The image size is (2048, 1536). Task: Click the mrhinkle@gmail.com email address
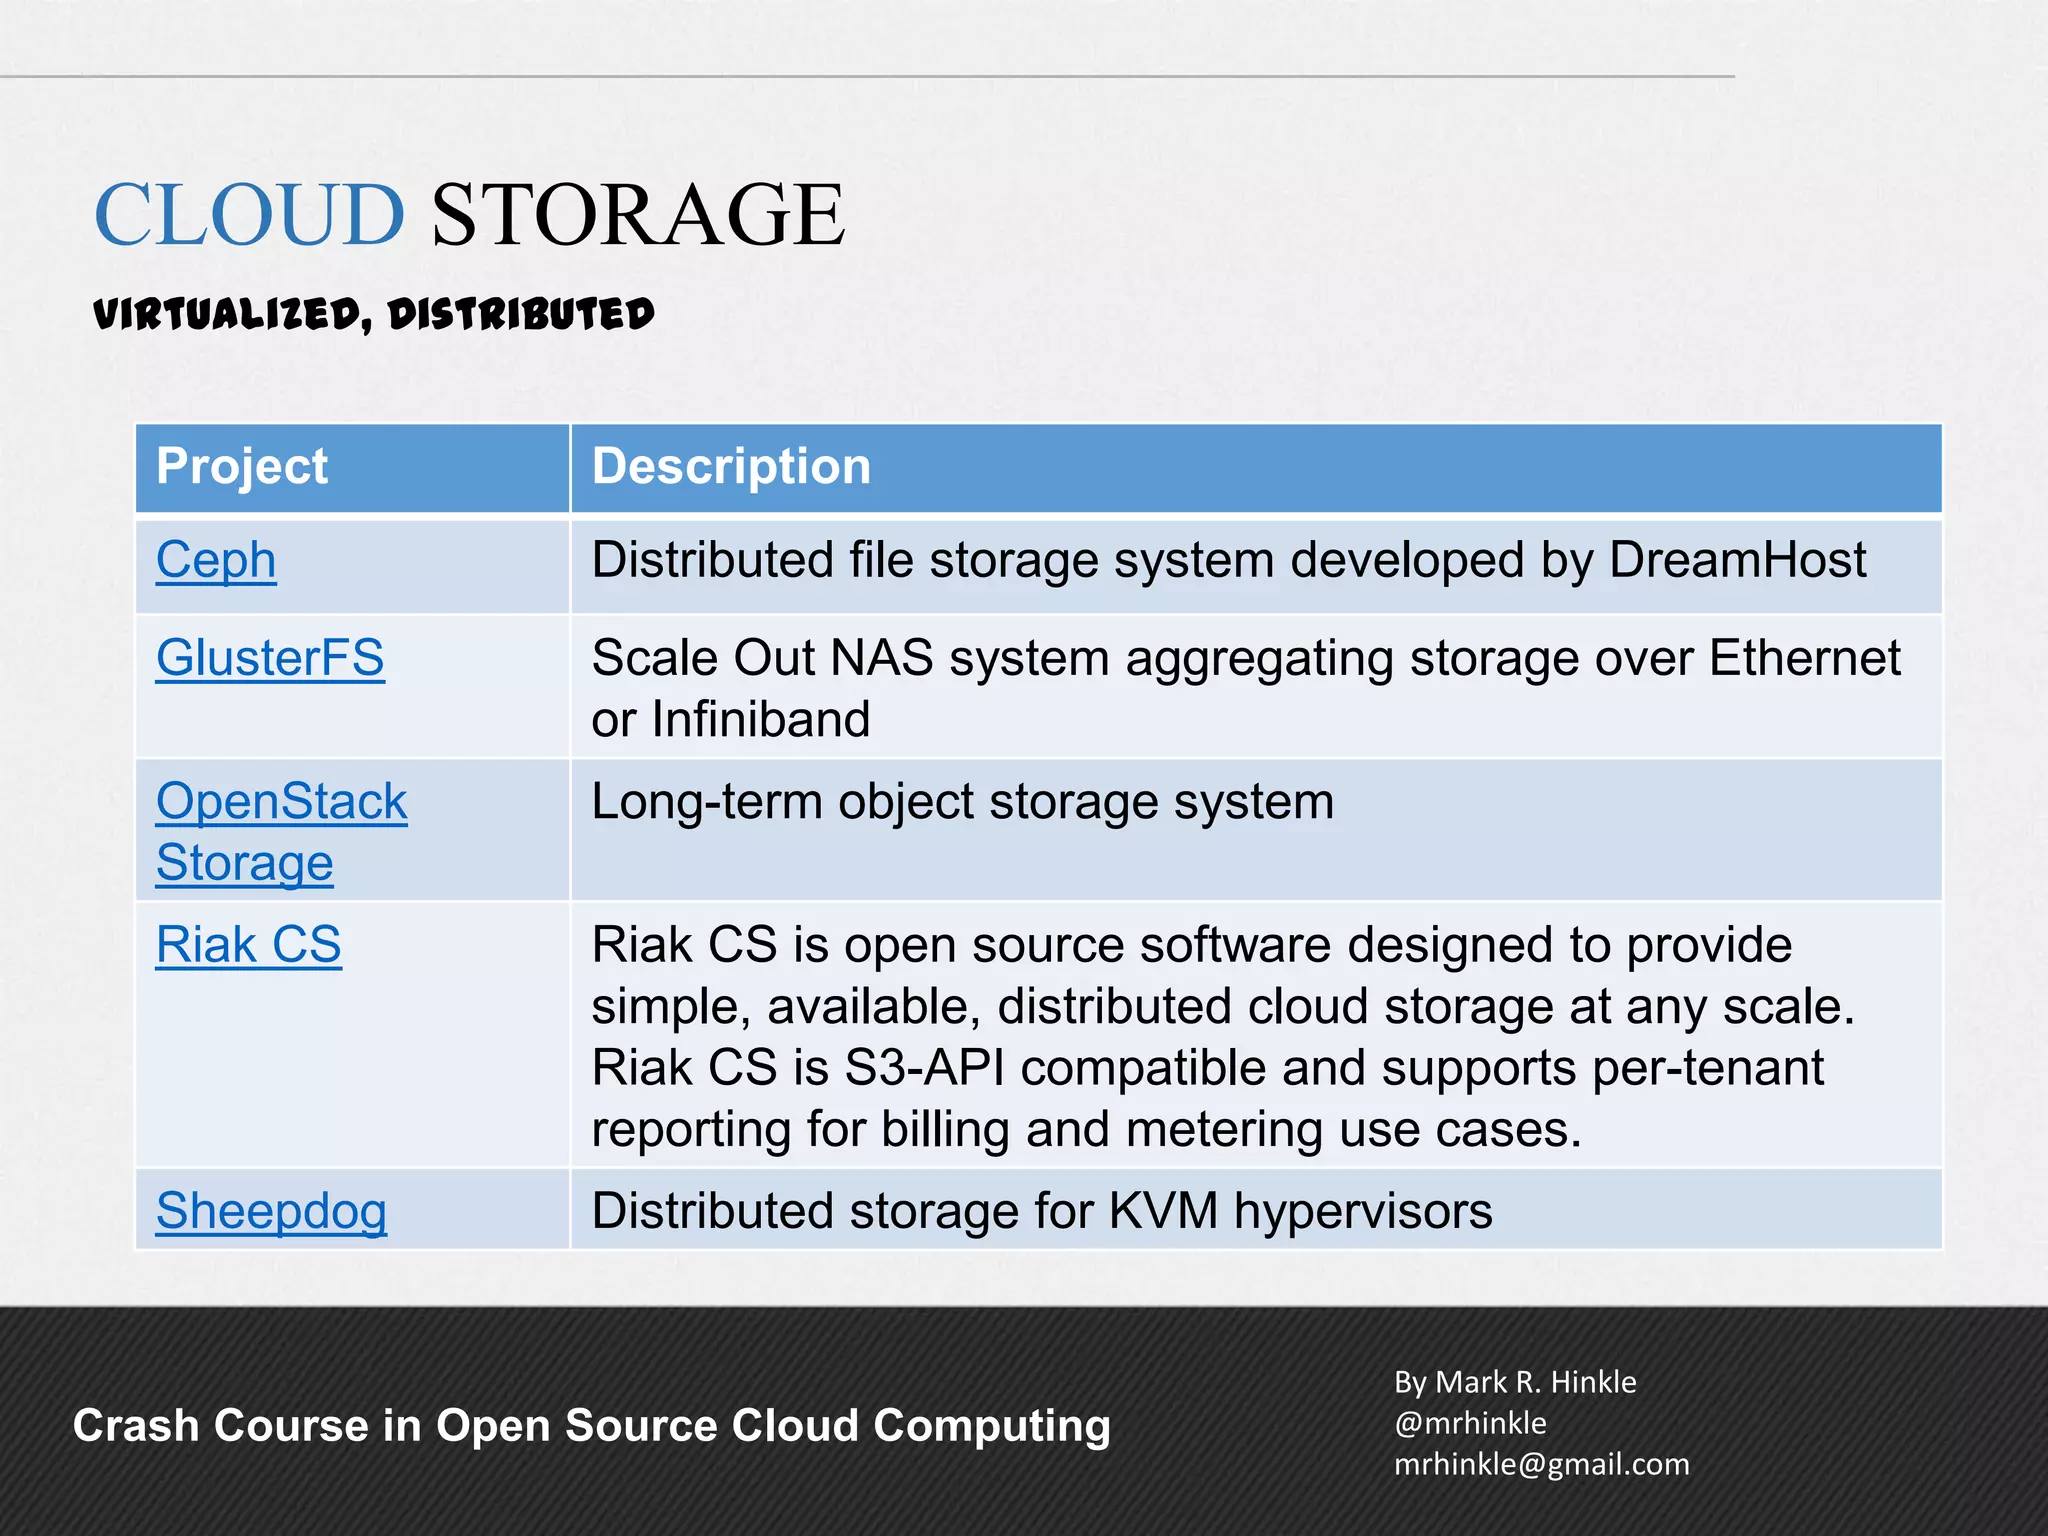coord(1541,1464)
